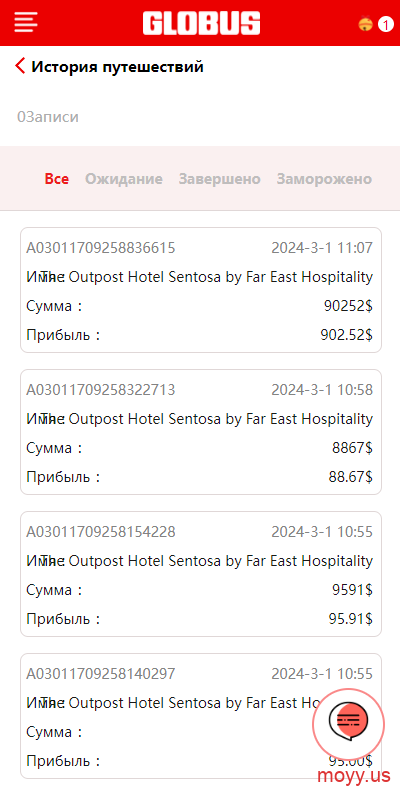Click the 8867$ sum amount
Viewport: 400px width, 790px height.
pos(353,448)
